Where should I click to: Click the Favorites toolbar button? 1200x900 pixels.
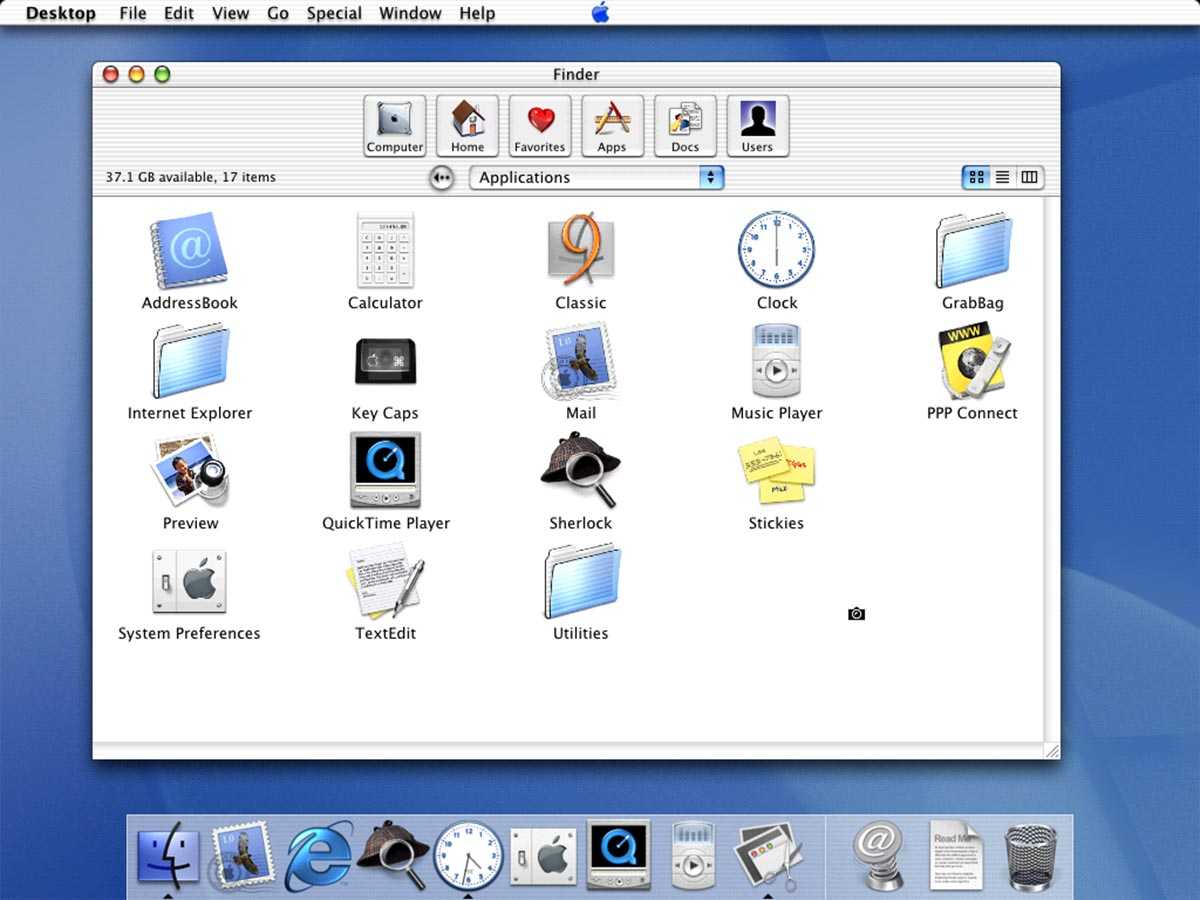click(540, 126)
